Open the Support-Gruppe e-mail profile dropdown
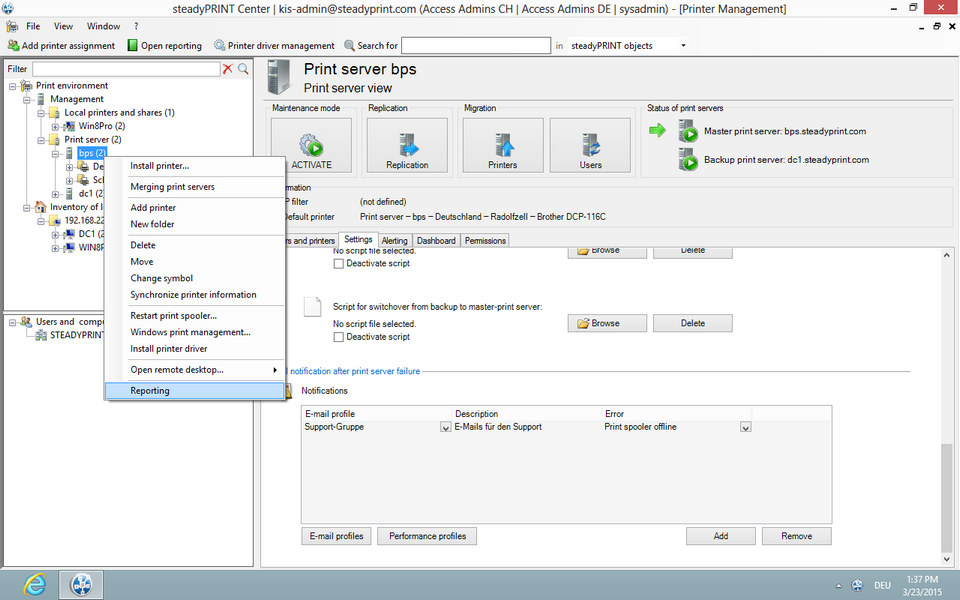This screenshot has height=600, width=960. pyautogui.click(x=446, y=427)
